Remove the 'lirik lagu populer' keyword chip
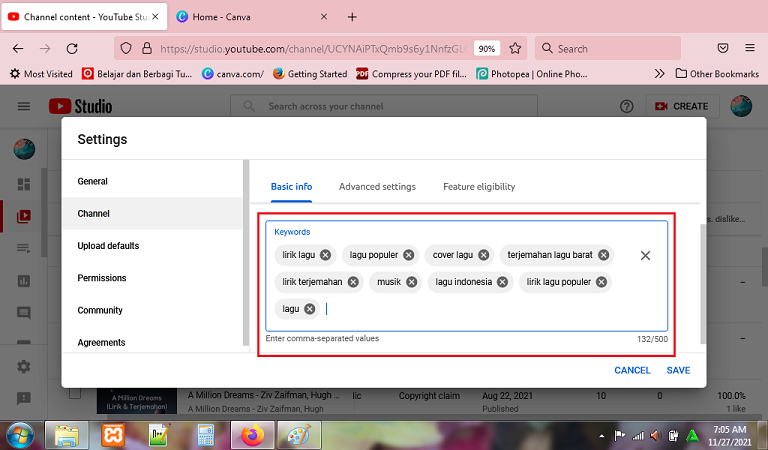Image resolution: width=768 pixels, height=450 pixels. [x=601, y=282]
